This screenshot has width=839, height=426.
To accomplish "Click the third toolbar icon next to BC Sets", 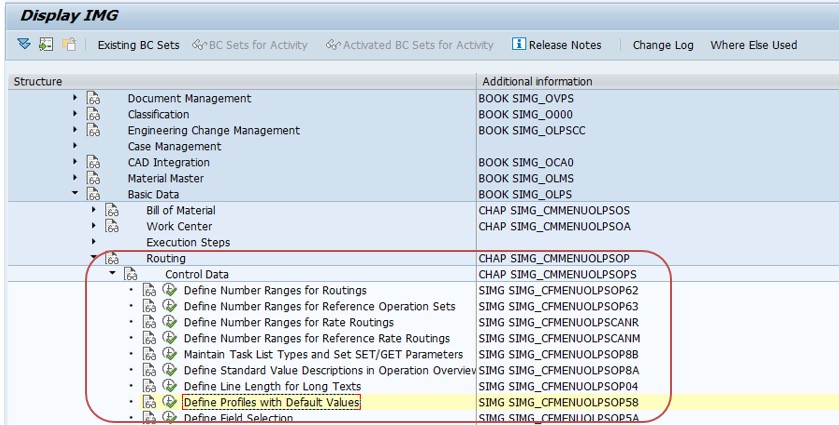I will coord(69,44).
